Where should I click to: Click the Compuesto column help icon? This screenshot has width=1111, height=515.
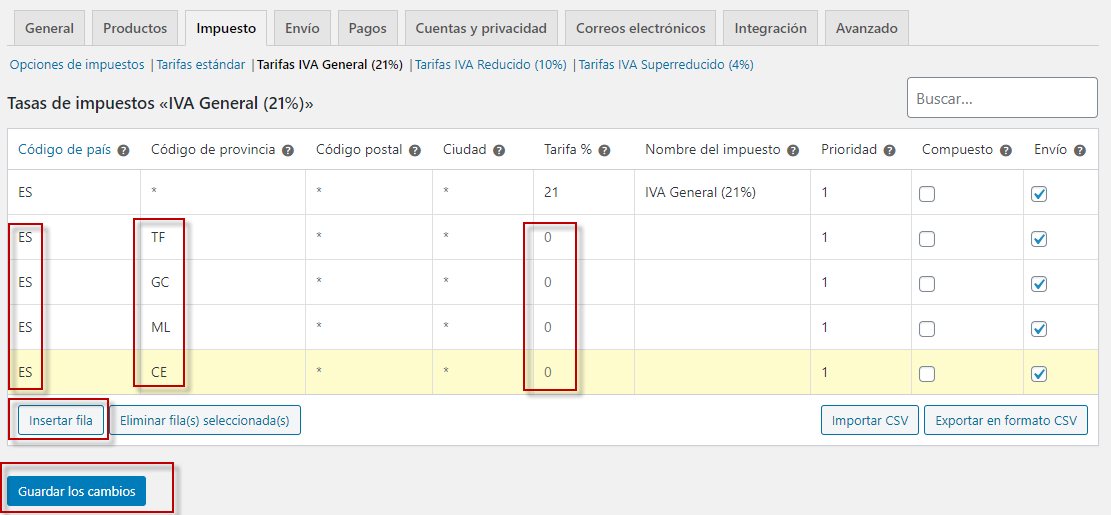click(x=1005, y=150)
